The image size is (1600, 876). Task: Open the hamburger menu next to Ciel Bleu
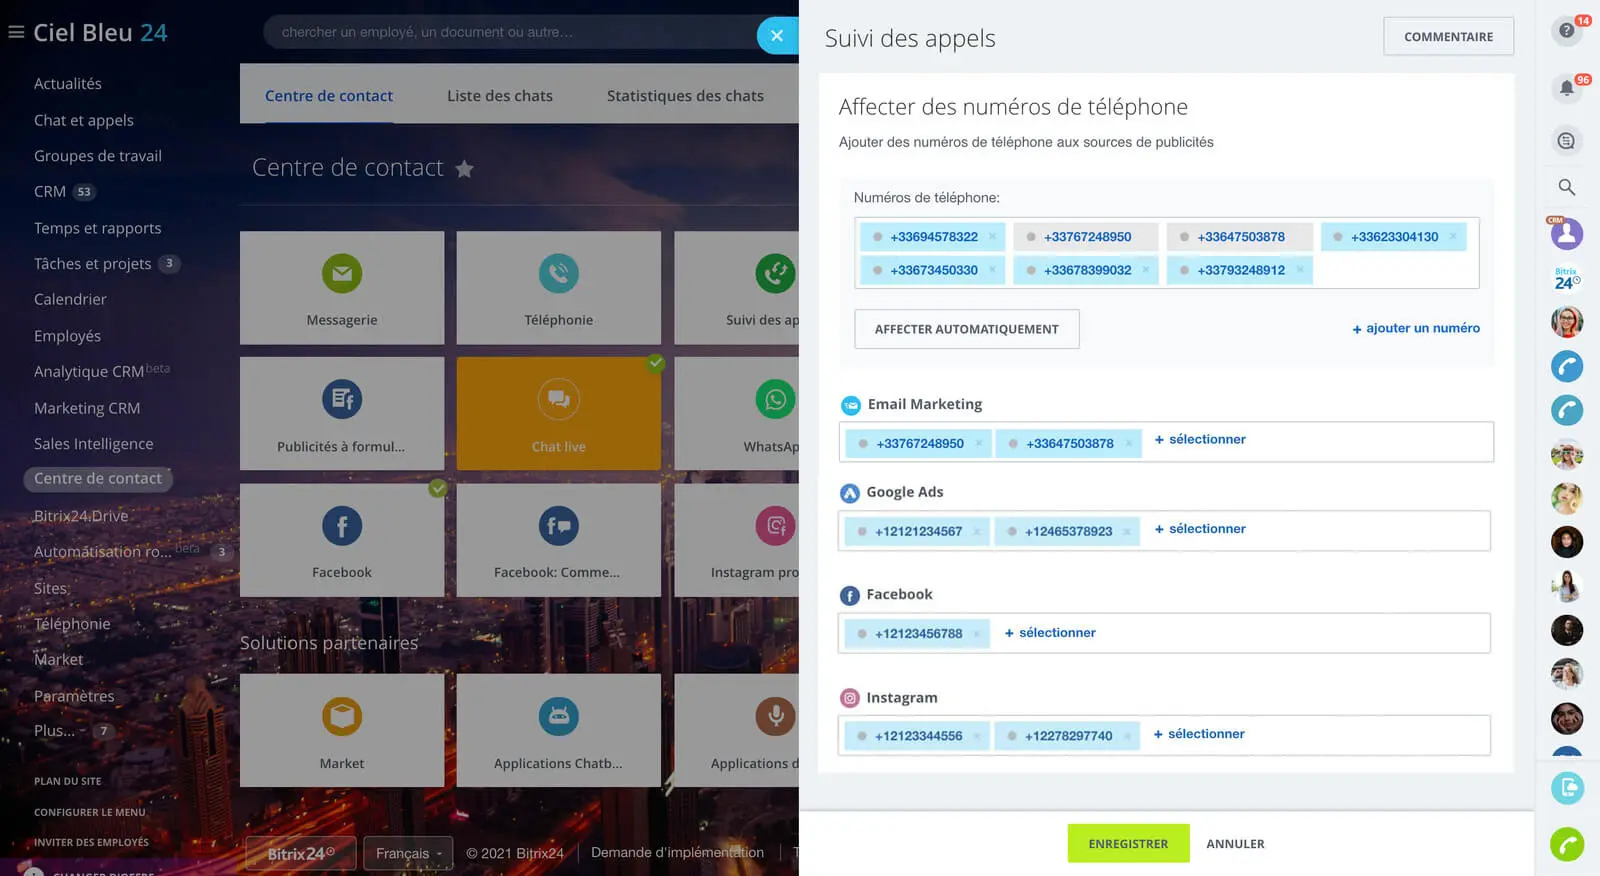tap(16, 32)
